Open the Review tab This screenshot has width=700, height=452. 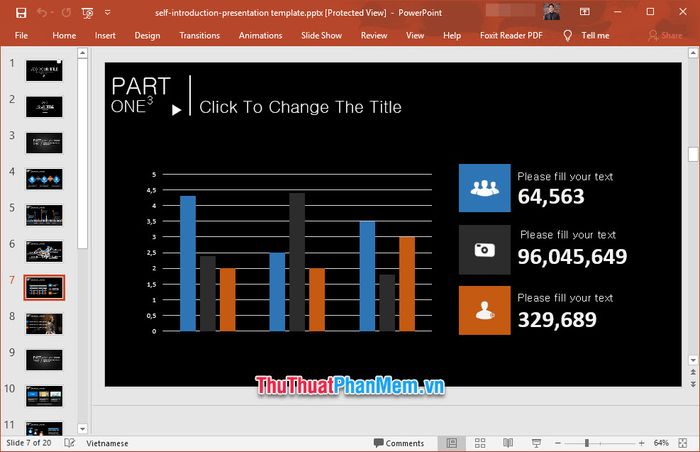tap(374, 35)
